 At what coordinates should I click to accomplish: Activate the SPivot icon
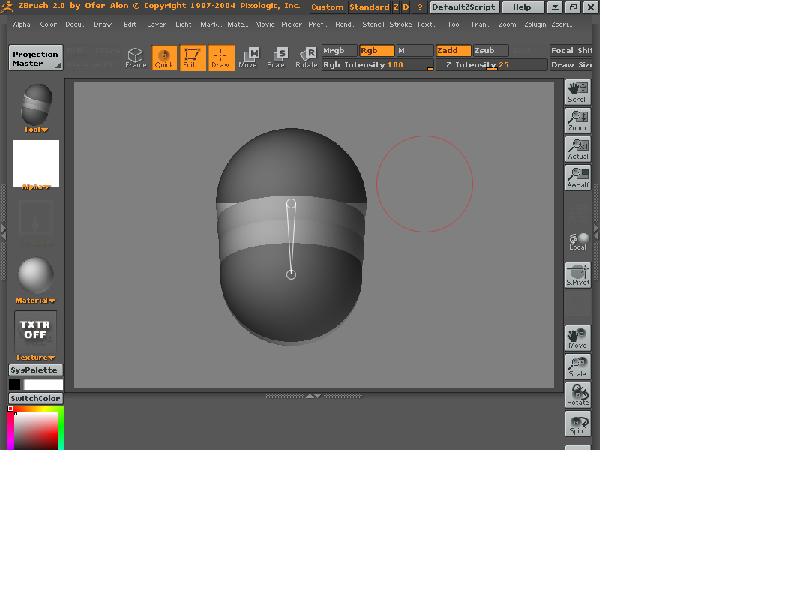pyautogui.click(x=576, y=275)
